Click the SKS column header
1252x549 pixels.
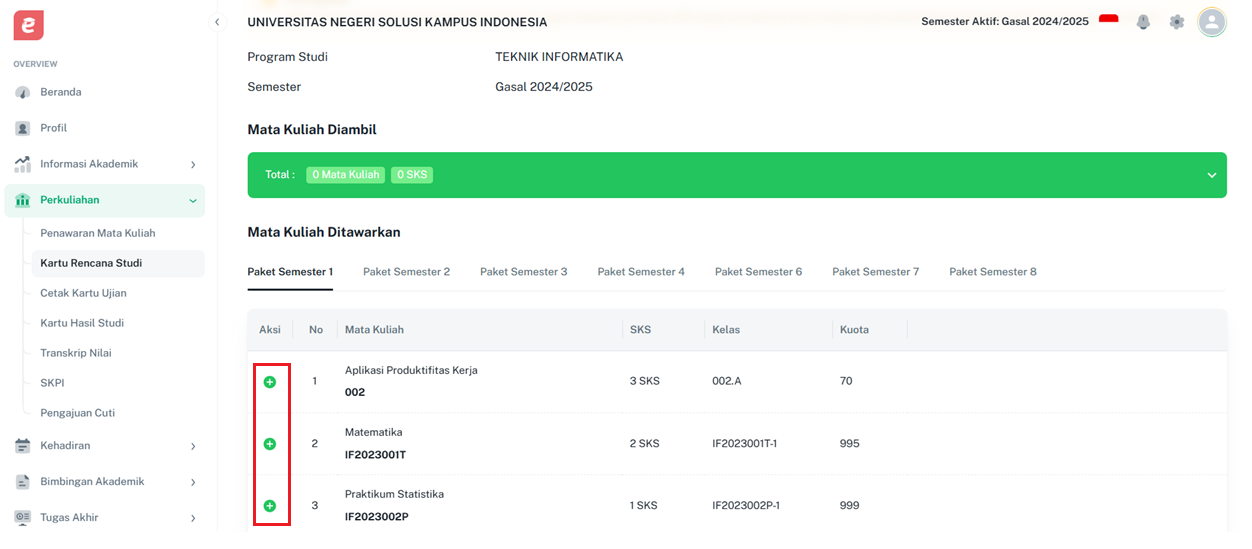640,330
